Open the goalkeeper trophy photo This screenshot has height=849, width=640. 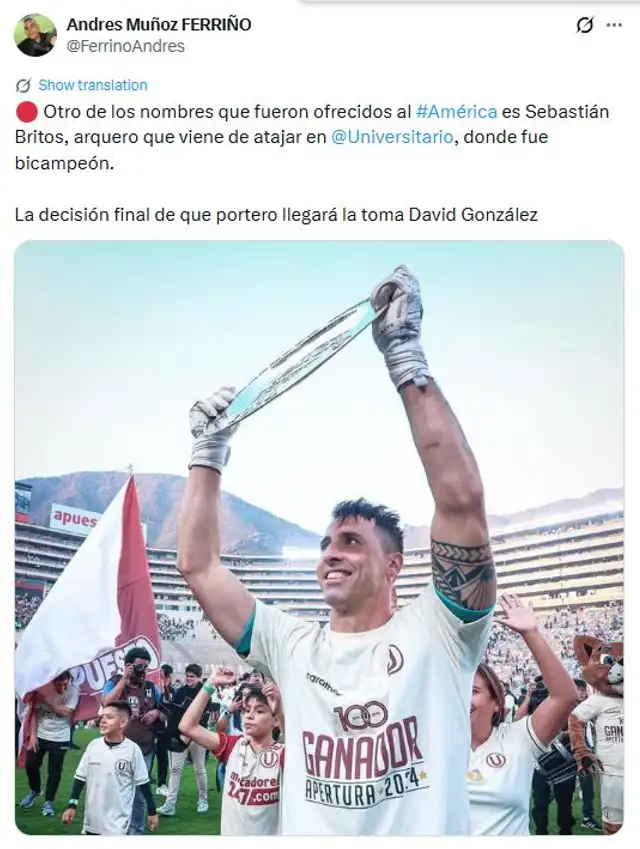pyautogui.click(x=319, y=537)
